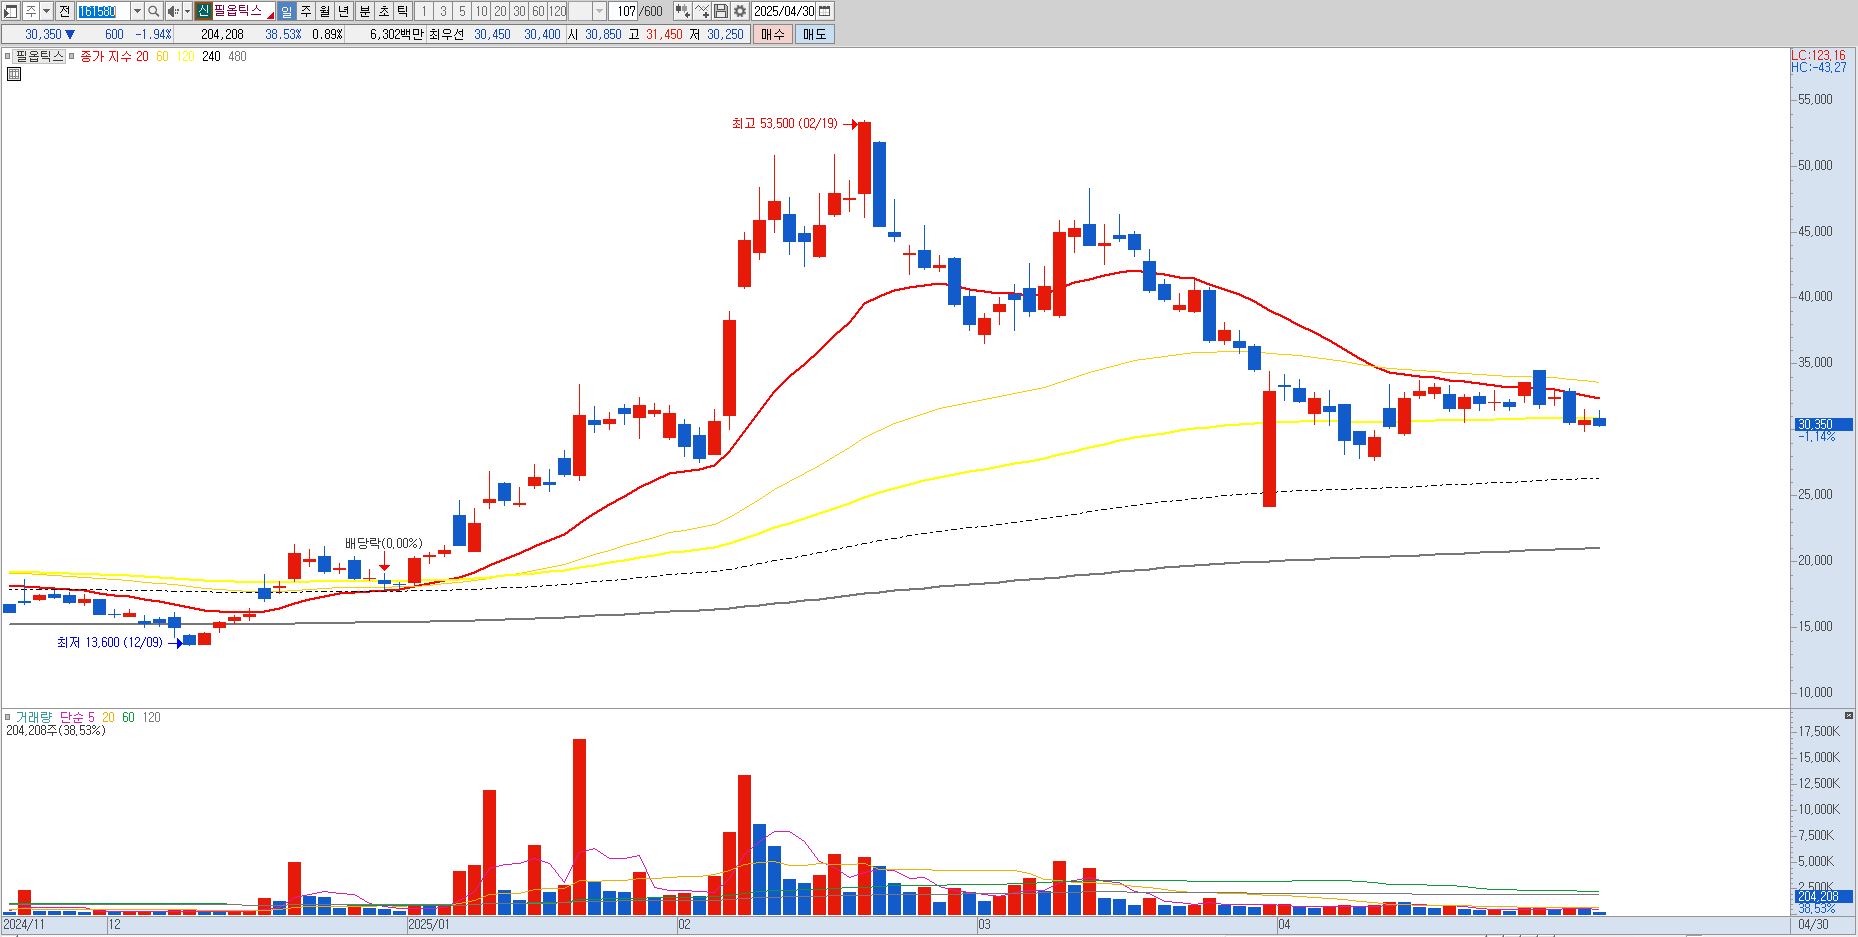Click the arrow icon at volume panel top-right
The height and width of the screenshot is (937, 1858).
[1849, 716]
